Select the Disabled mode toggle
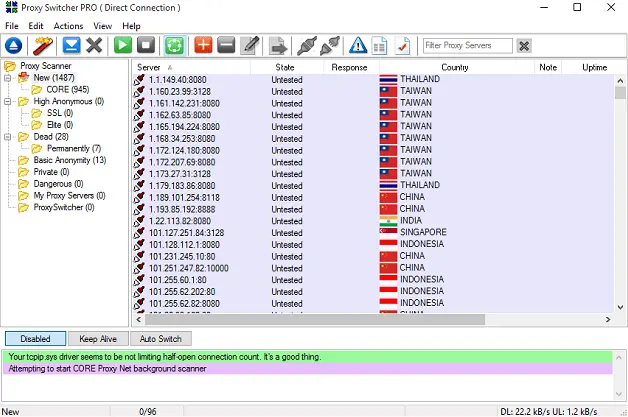The width and height of the screenshot is (628, 417). click(35, 339)
